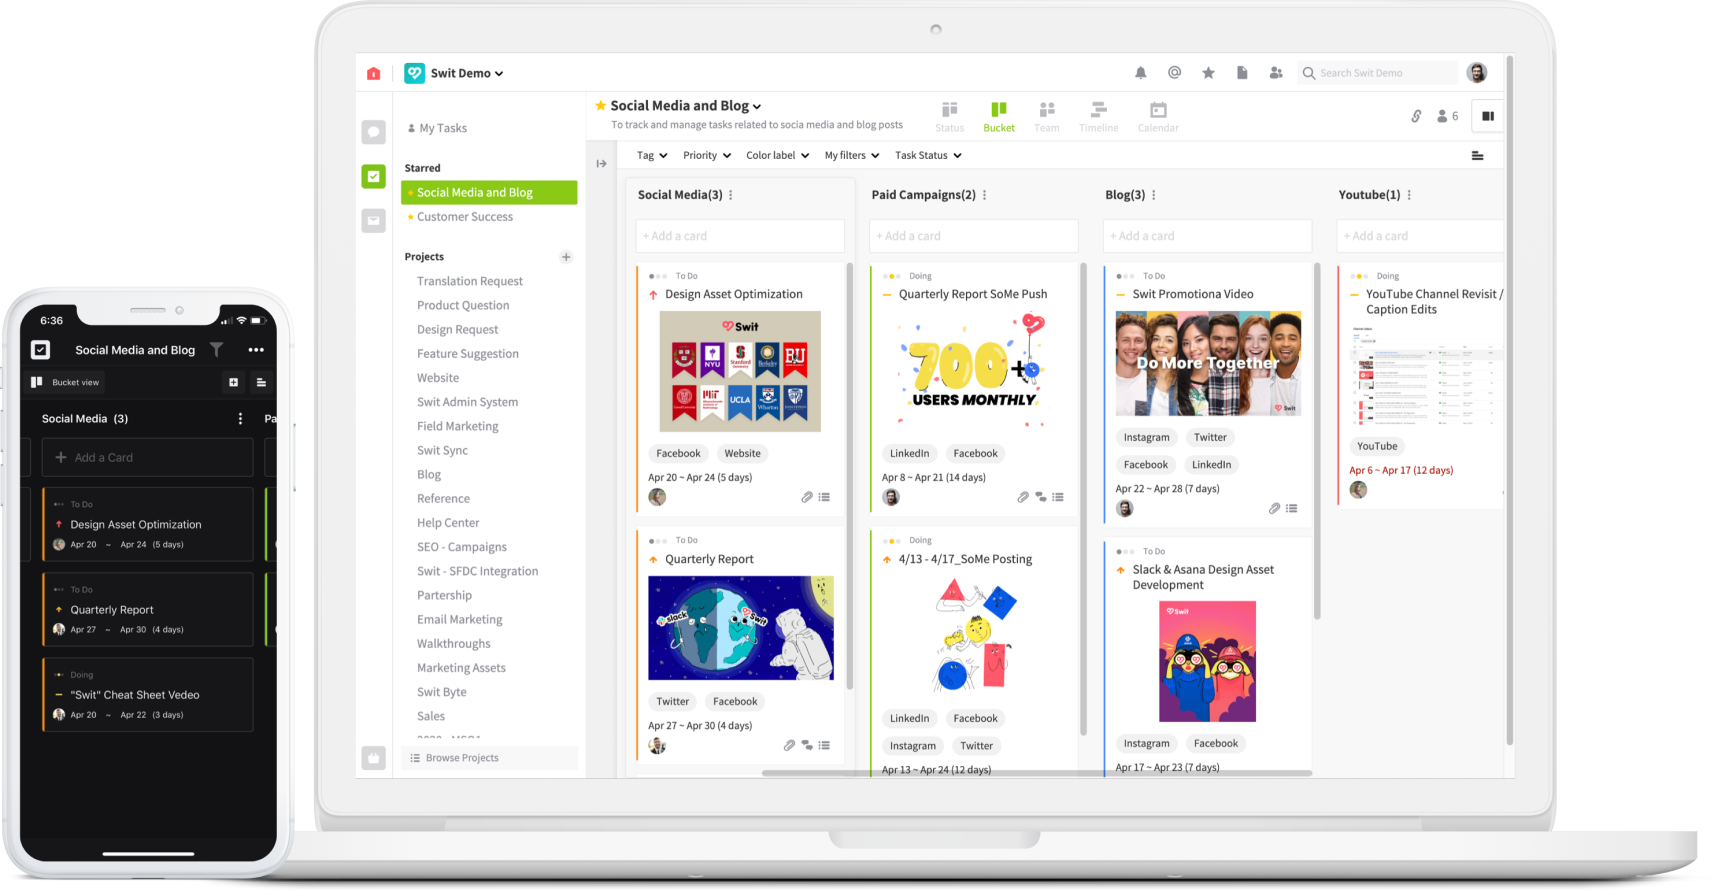Add a new project with plus
The image size is (1726, 891).
(566, 257)
